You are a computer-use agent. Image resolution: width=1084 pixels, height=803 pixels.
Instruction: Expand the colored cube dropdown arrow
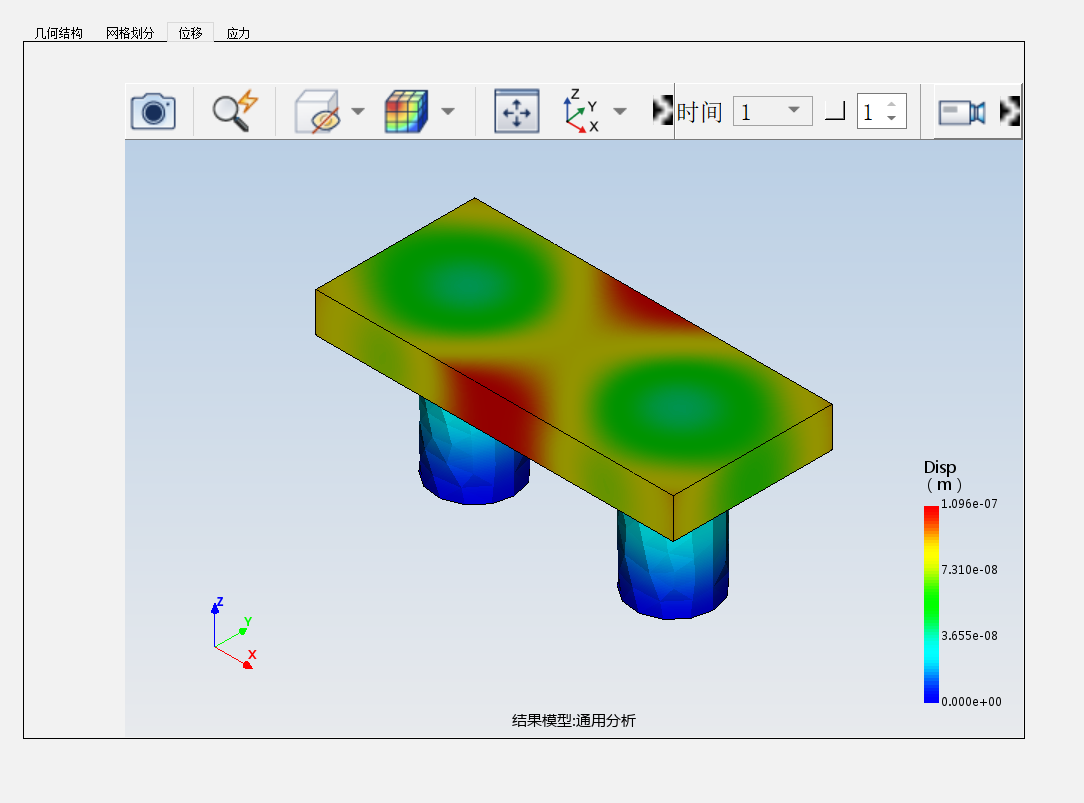coord(448,111)
